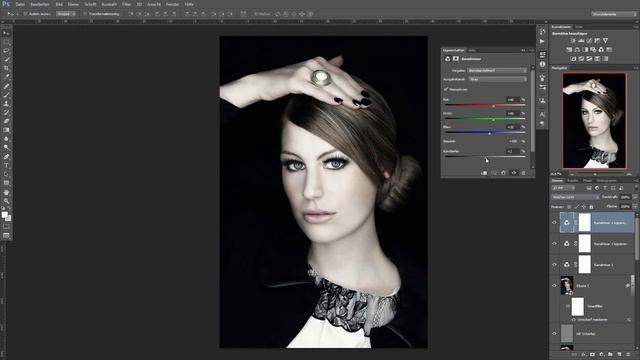
Task: Click reset adjustment icon in Eigenschaften panel
Action: 503,173
